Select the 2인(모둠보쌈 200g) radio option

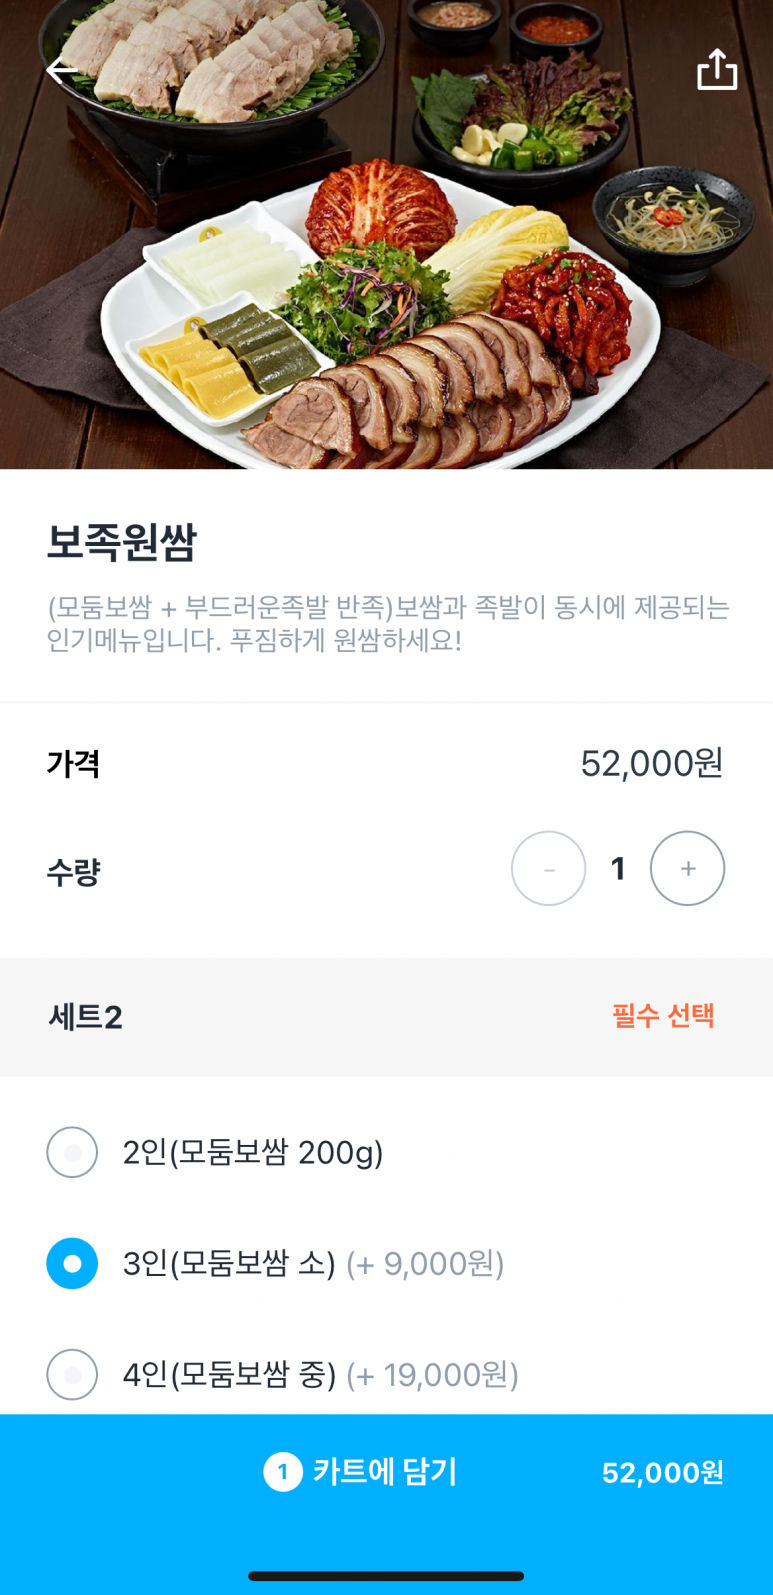tap(72, 1152)
